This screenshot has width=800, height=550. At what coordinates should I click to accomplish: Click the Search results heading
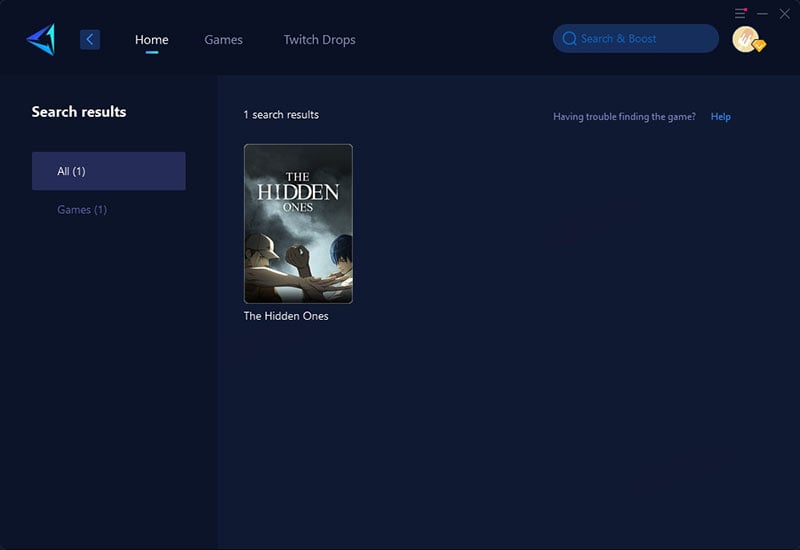(79, 112)
